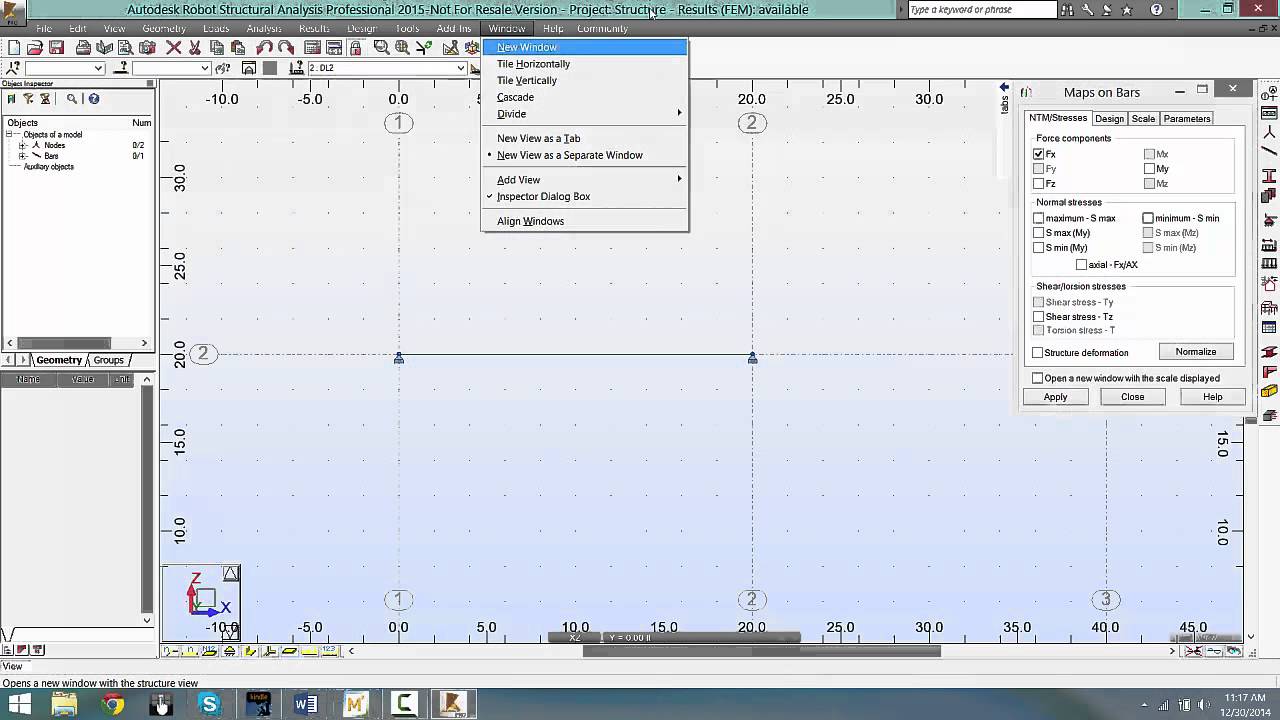Check the S max (My) checkbox

pos(1039,233)
